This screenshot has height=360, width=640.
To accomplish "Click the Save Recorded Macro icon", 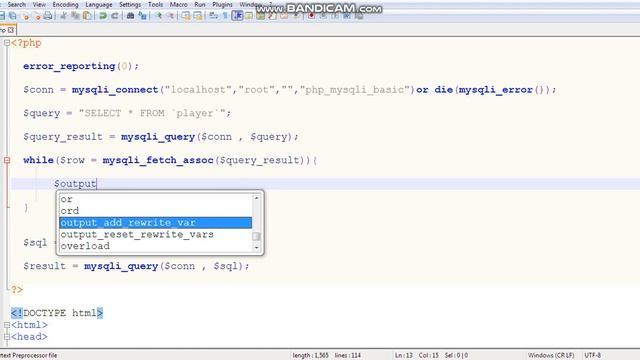I will click(358, 16).
